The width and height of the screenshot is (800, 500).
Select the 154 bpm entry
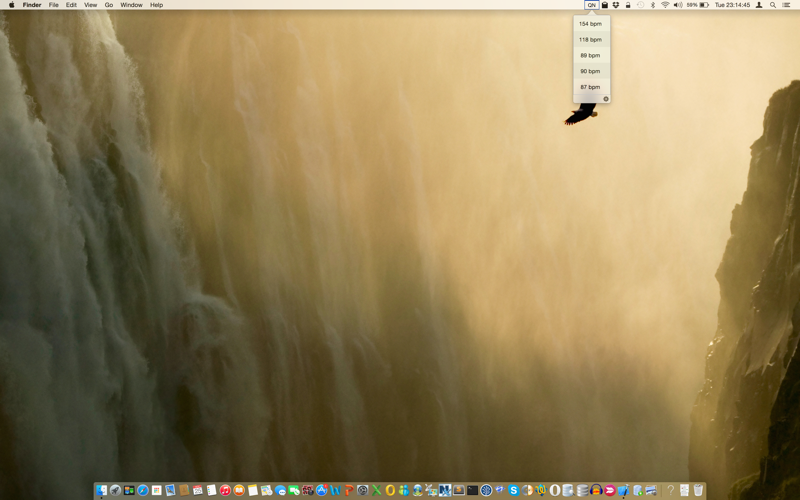point(591,23)
